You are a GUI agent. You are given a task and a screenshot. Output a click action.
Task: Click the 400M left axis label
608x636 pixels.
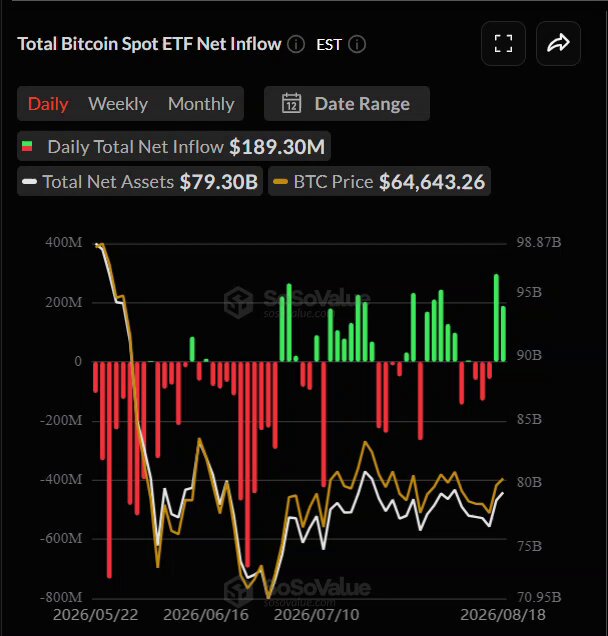tap(64, 243)
